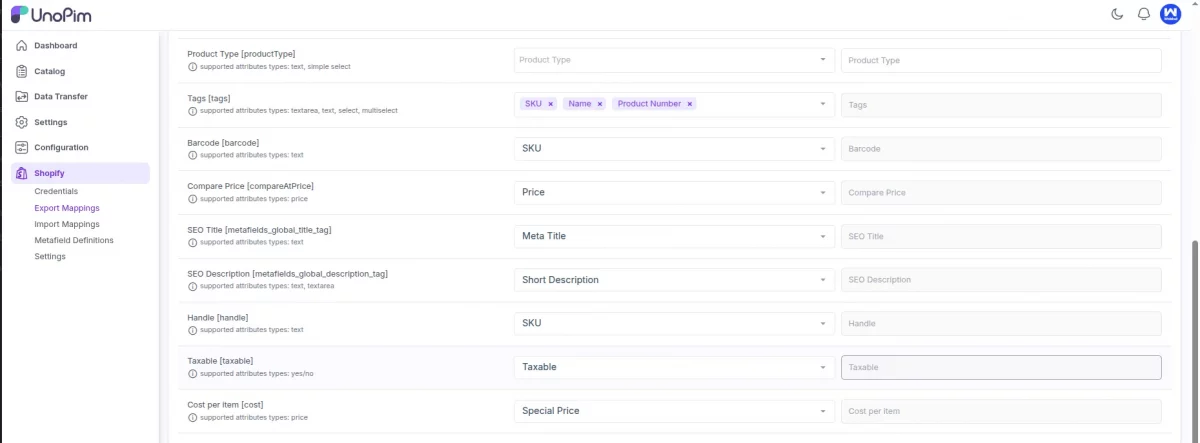Click info icon under SEO Description
Screen dimensions: 1200x443
[192, 286]
